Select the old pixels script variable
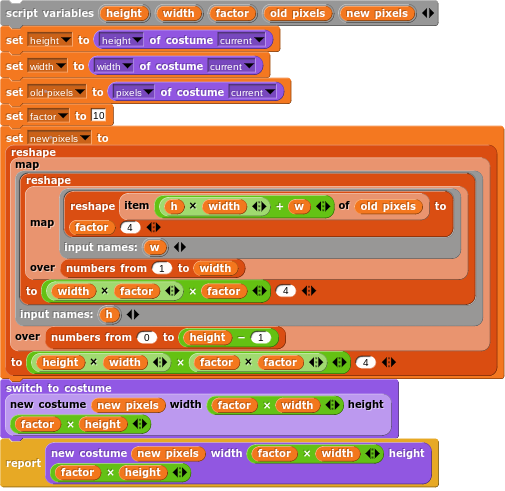The width and height of the screenshot is (505, 491). 298,13
